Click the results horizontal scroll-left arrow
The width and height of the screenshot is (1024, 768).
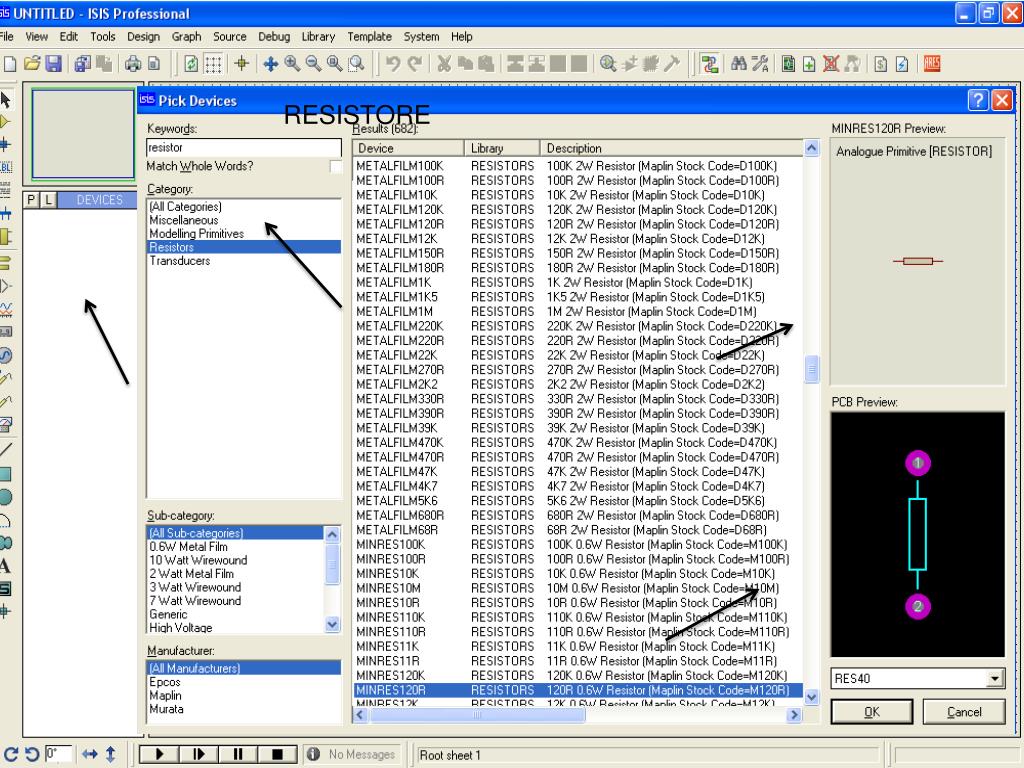pyautogui.click(x=361, y=715)
